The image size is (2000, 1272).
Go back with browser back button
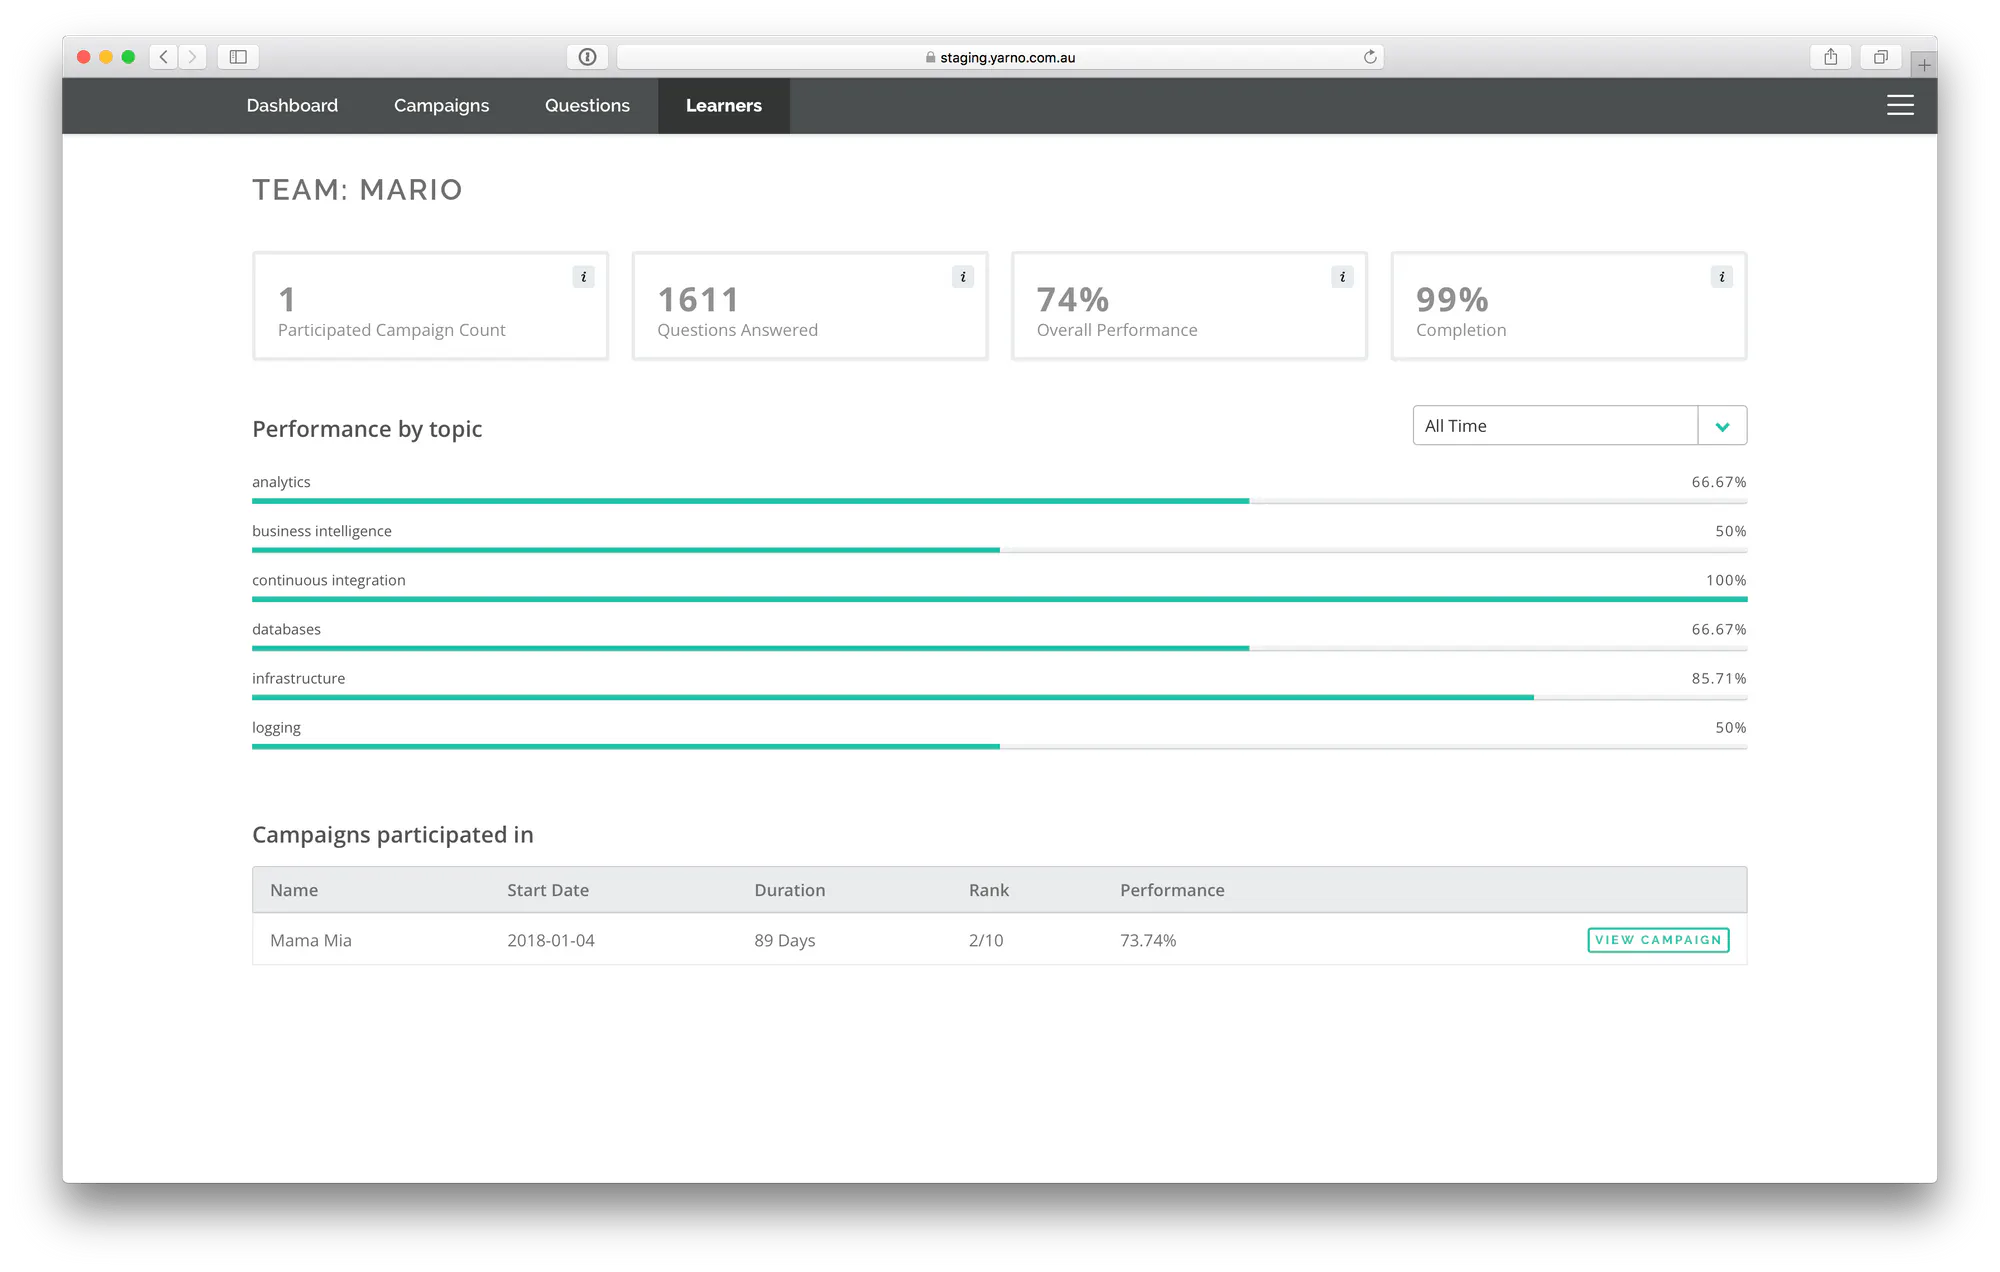point(164,57)
